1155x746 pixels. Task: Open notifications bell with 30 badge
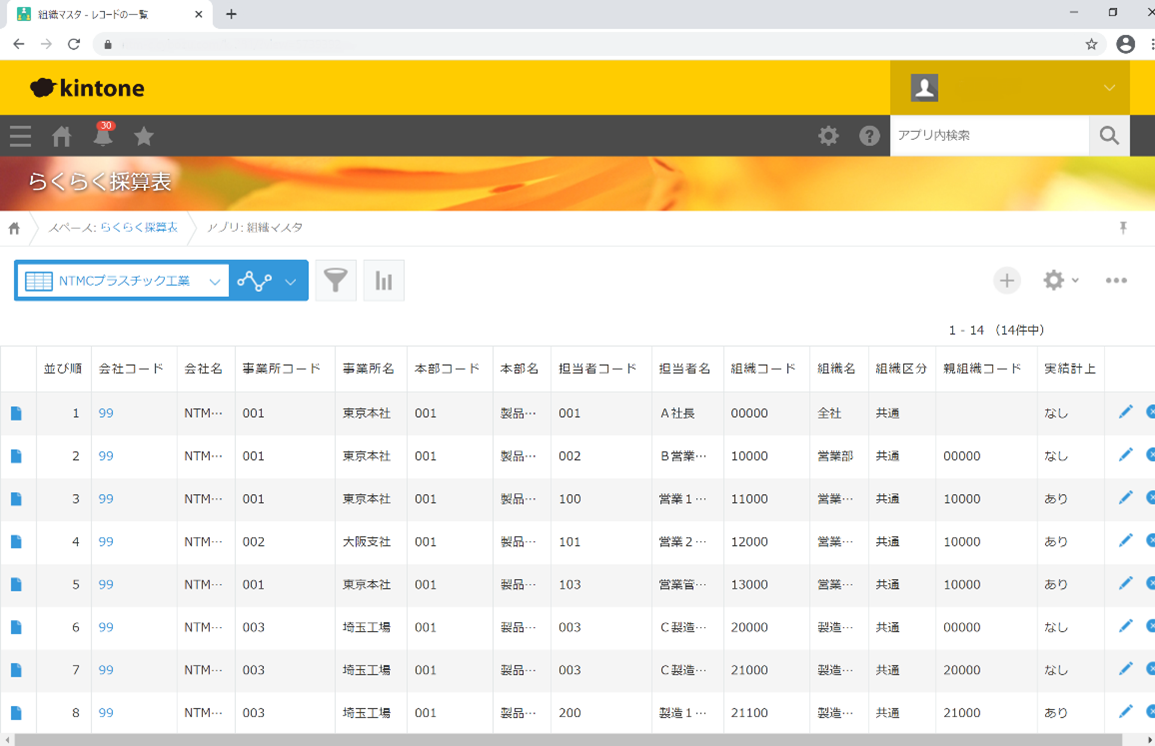point(103,135)
